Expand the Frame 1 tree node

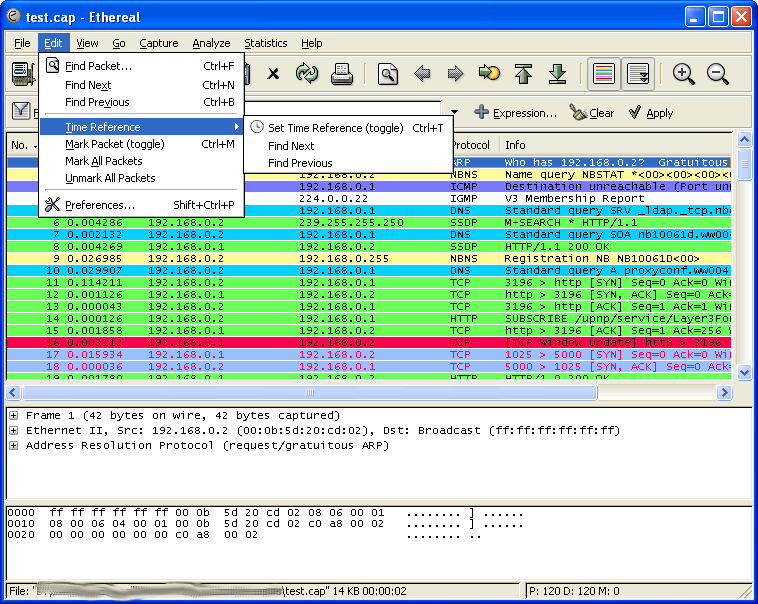click(x=14, y=415)
